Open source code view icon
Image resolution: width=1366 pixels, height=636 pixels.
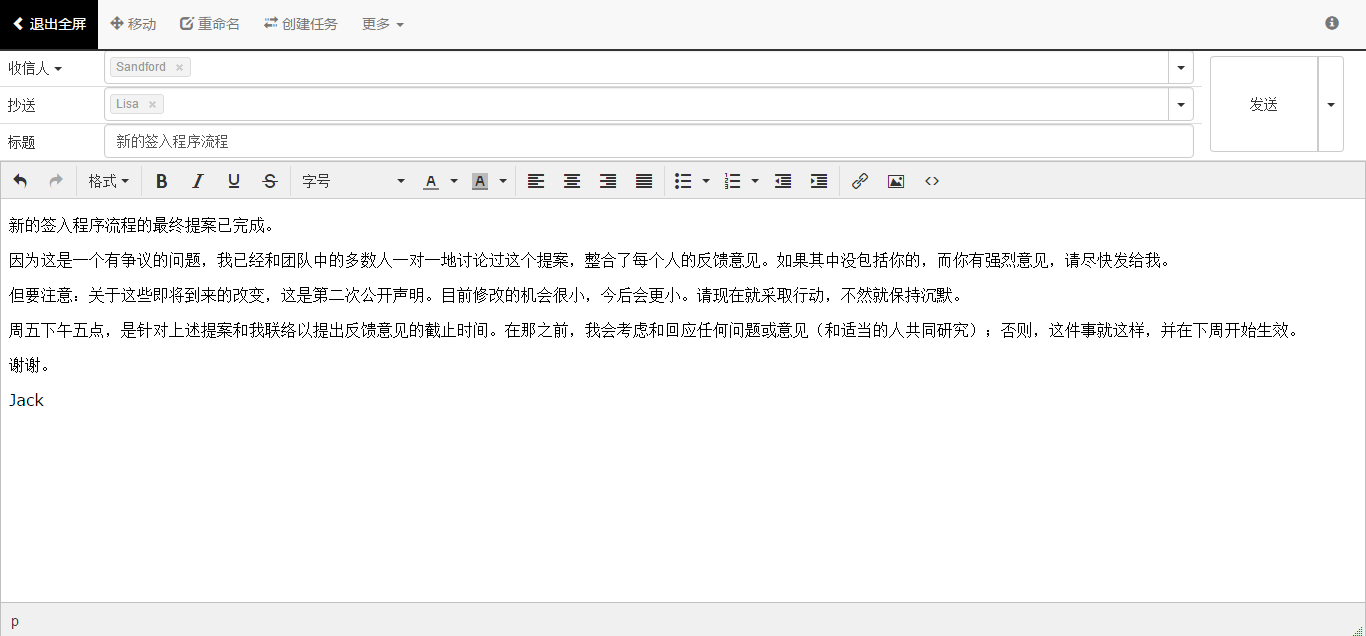tap(932, 181)
